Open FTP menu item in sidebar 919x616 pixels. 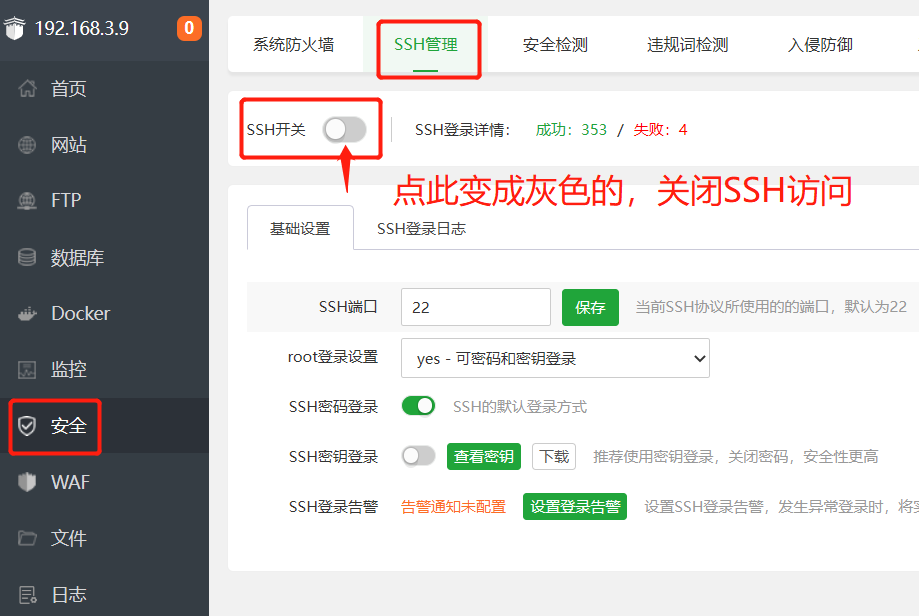coord(66,200)
